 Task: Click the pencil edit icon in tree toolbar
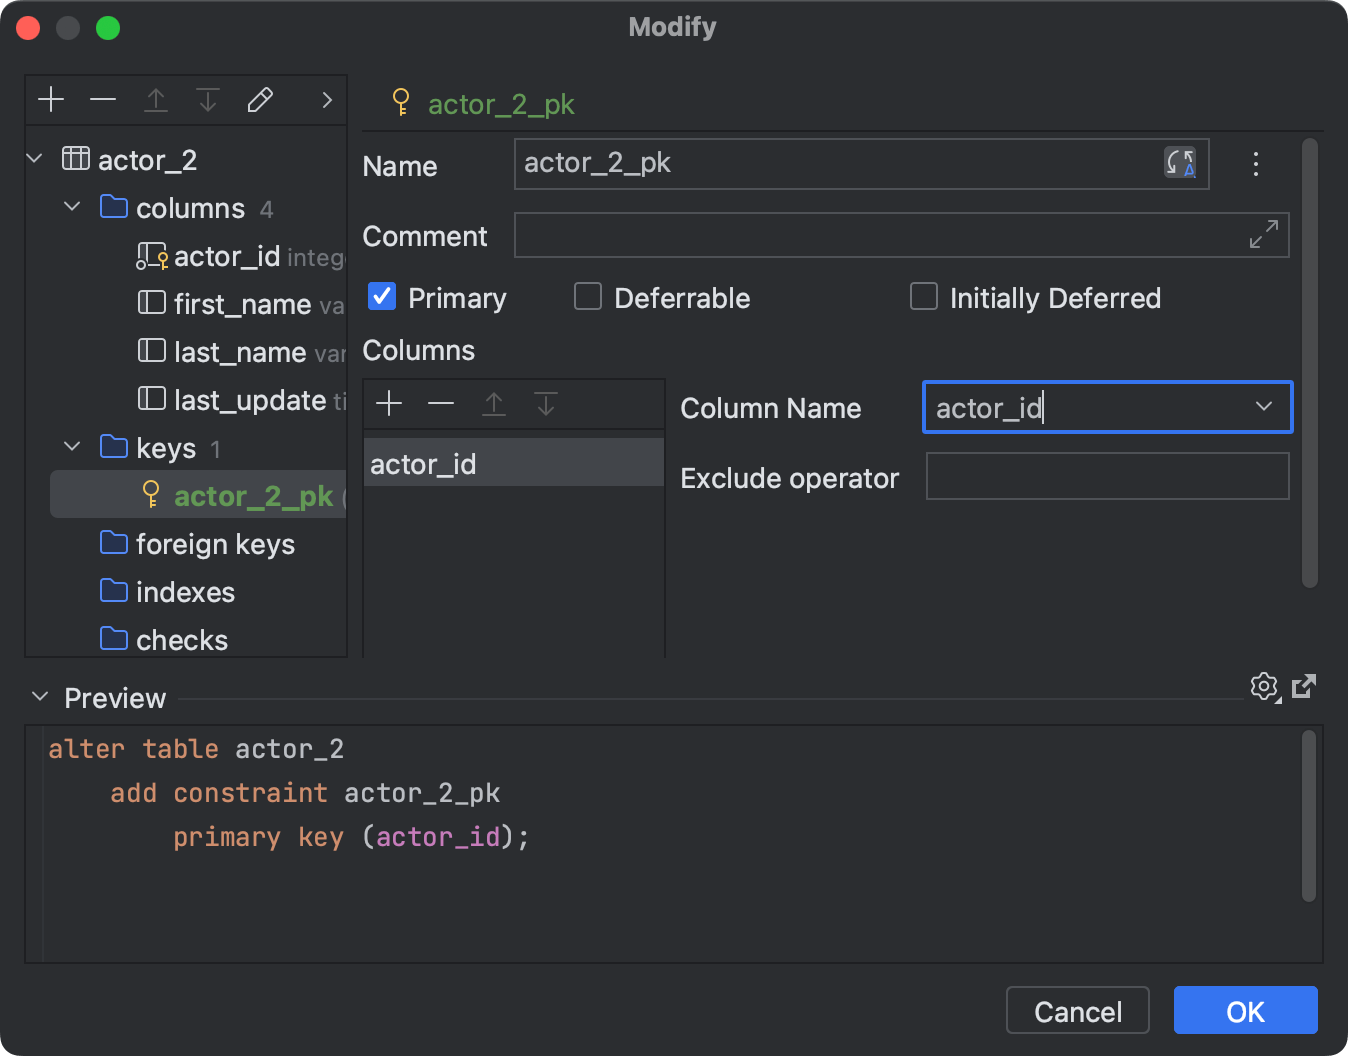(260, 100)
